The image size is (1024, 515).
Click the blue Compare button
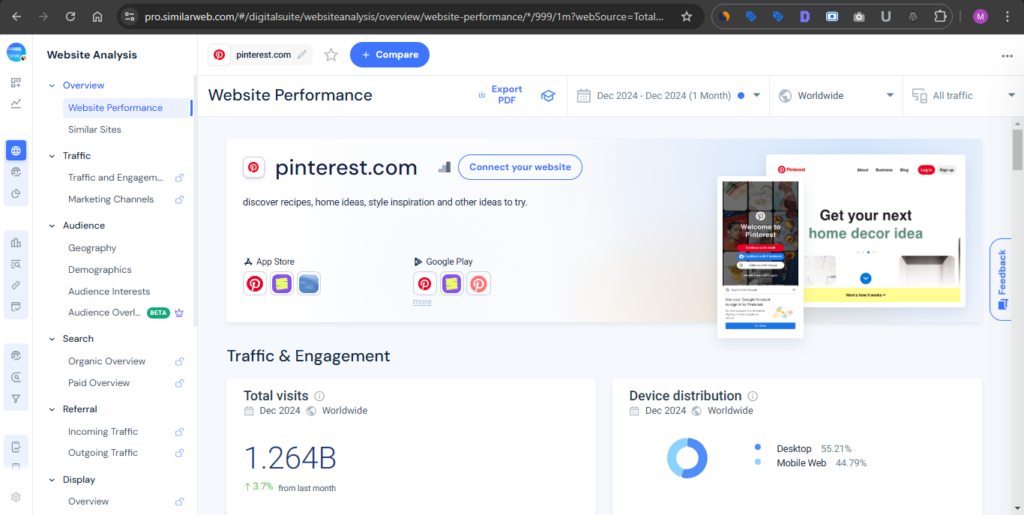pyautogui.click(x=390, y=55)
